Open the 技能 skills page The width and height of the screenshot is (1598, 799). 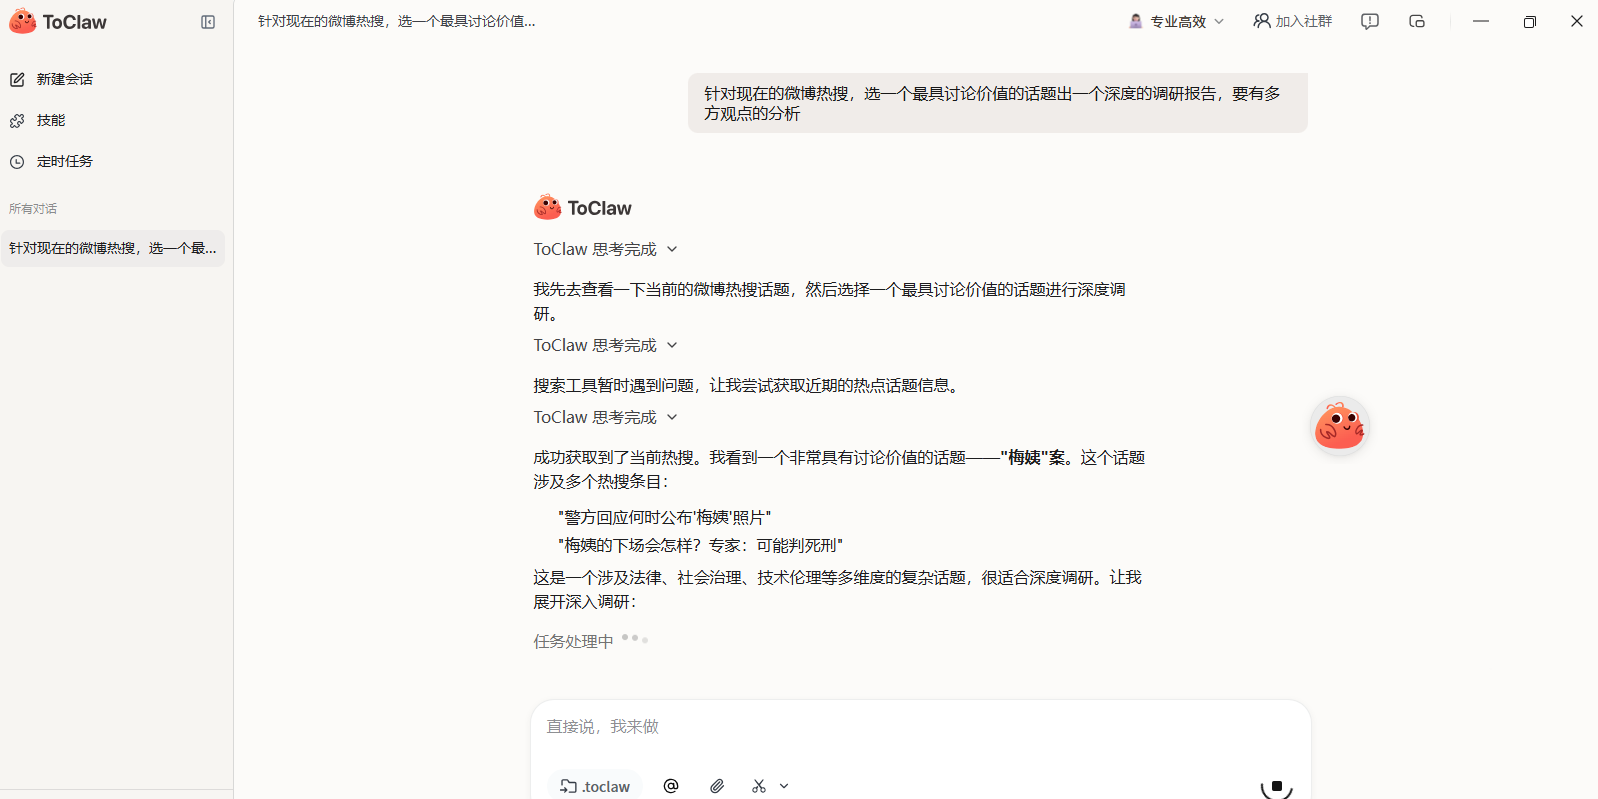pos(50,120)
